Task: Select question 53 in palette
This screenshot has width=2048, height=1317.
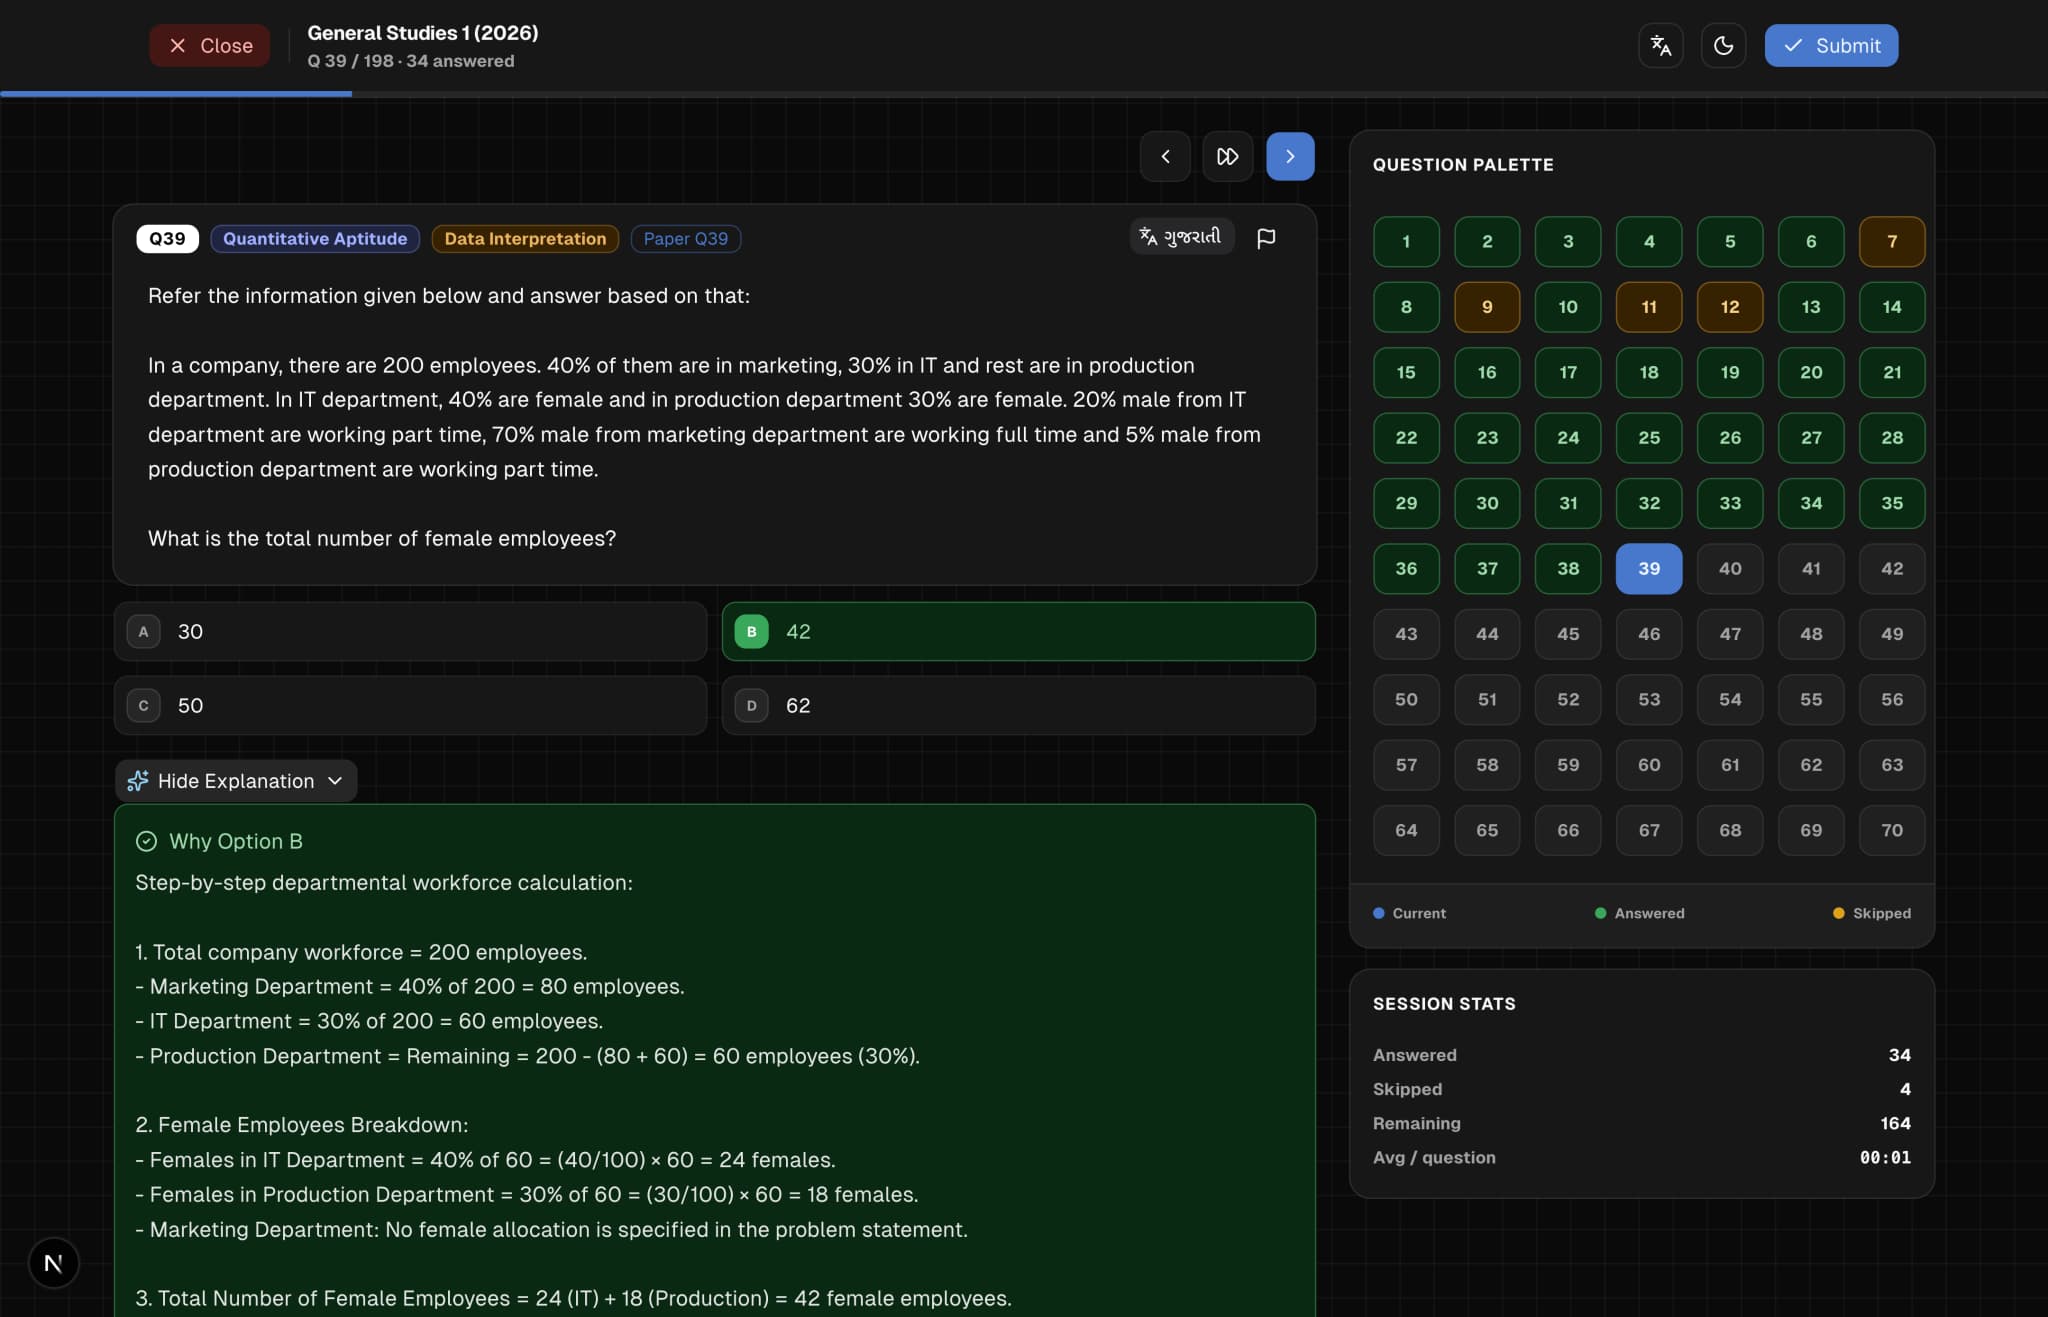Action: point(1649,700)
